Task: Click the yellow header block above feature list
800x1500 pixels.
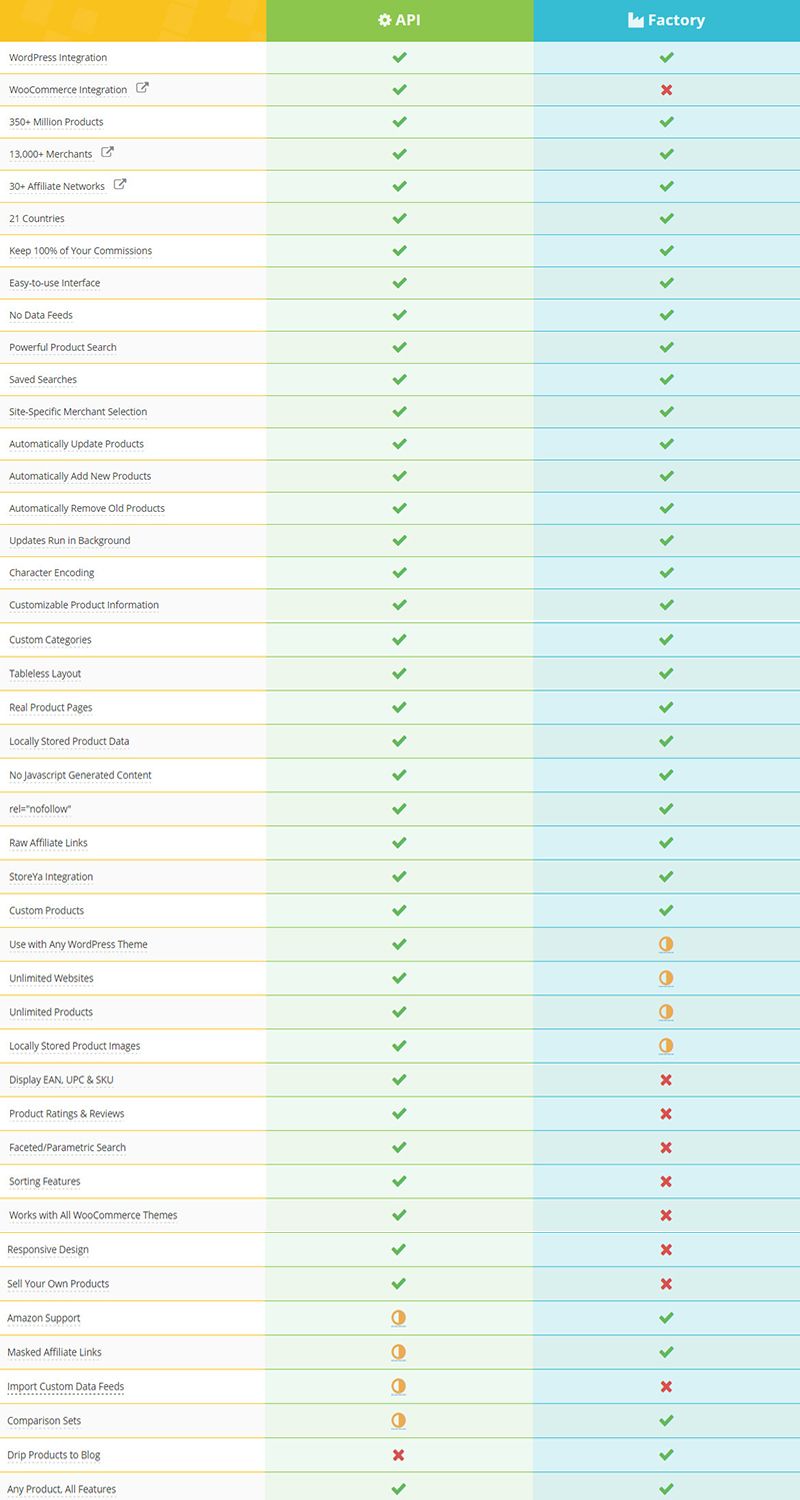Action: coord(133,20)
